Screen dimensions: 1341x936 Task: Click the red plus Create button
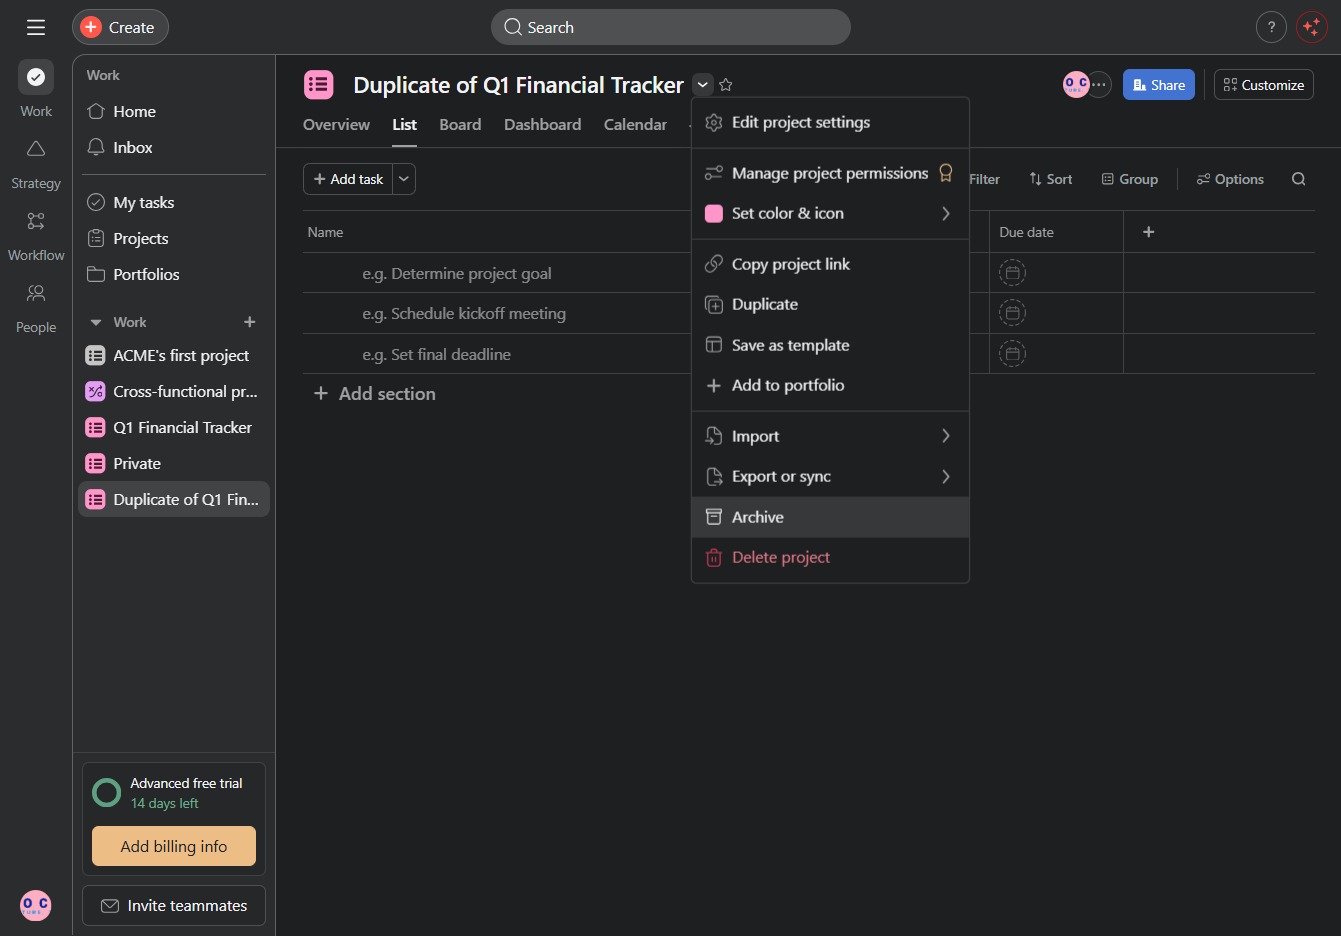(x=120, y=27)
